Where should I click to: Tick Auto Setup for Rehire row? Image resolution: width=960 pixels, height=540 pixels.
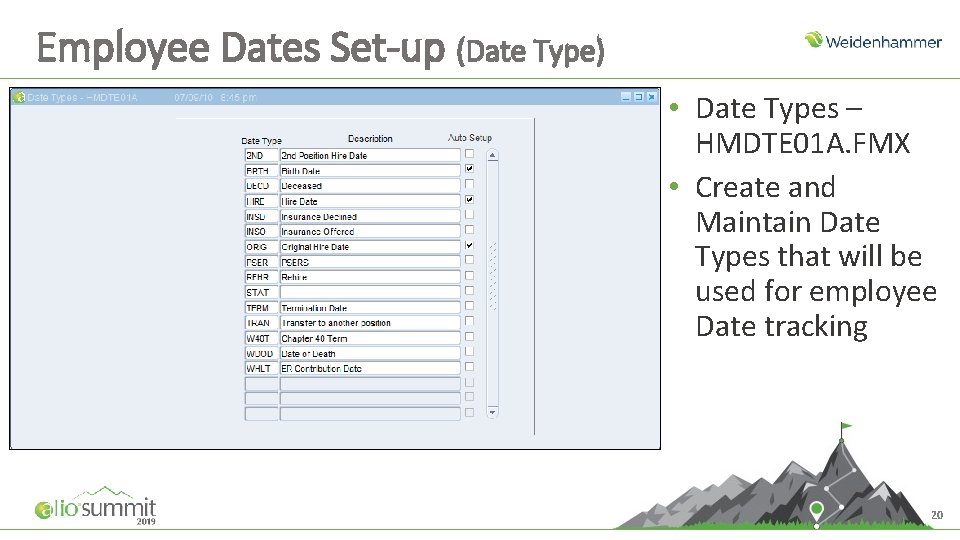(x=469, y=276)
